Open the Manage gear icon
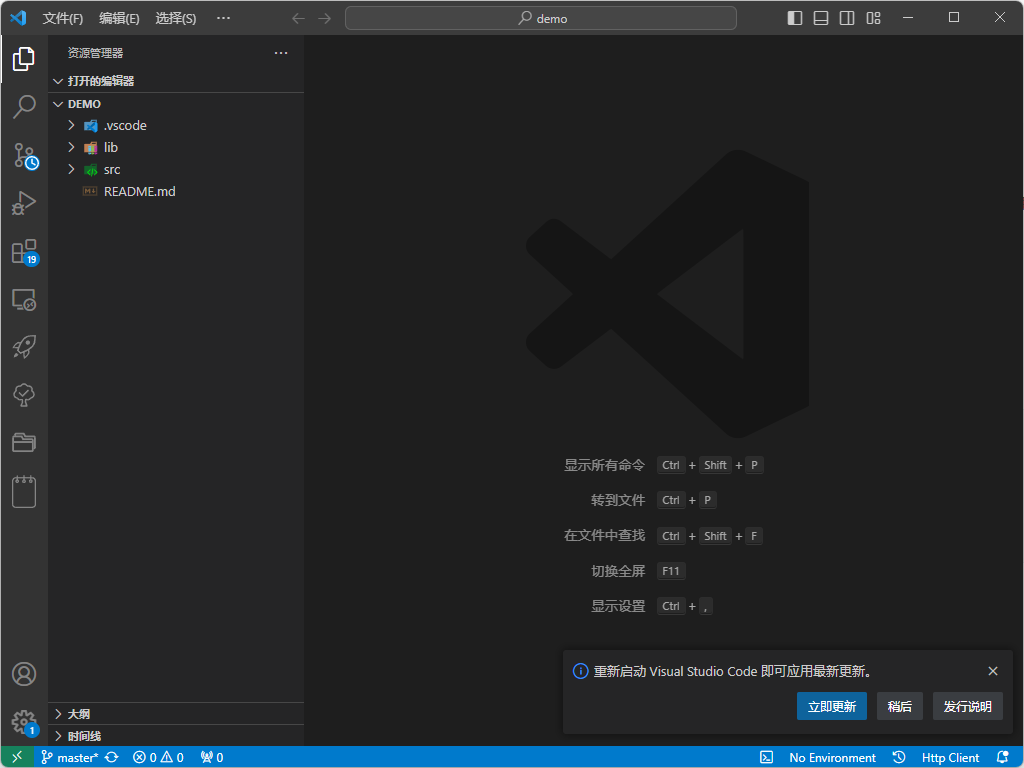Viewport: 1024px width, 768px height. pos(24,722)
